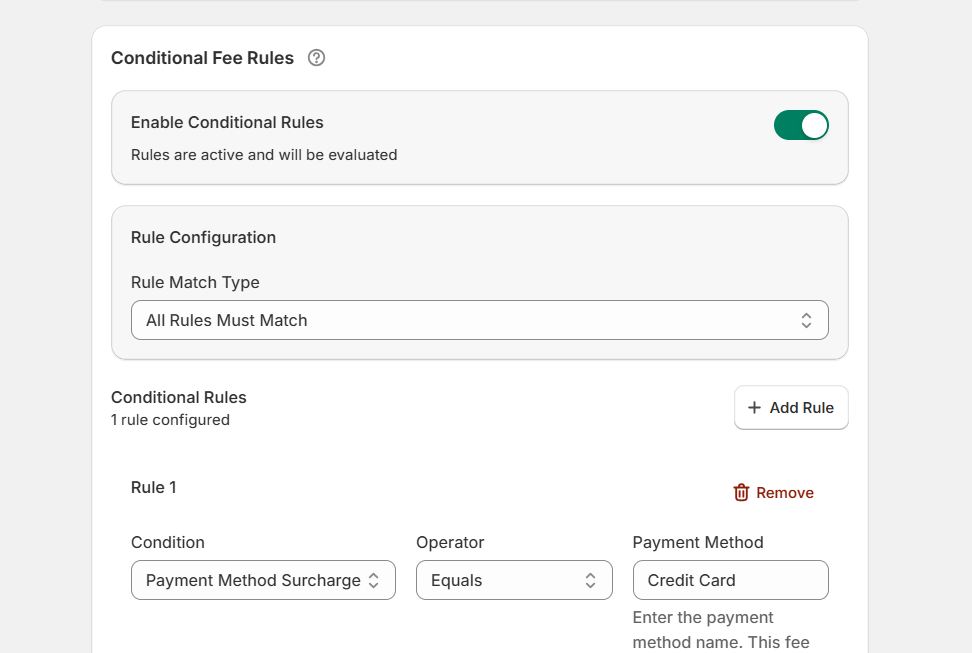This screenshot has height=653, width=972.
Task: Click the Conditional Rules section heading
Action: click(179, 397)
